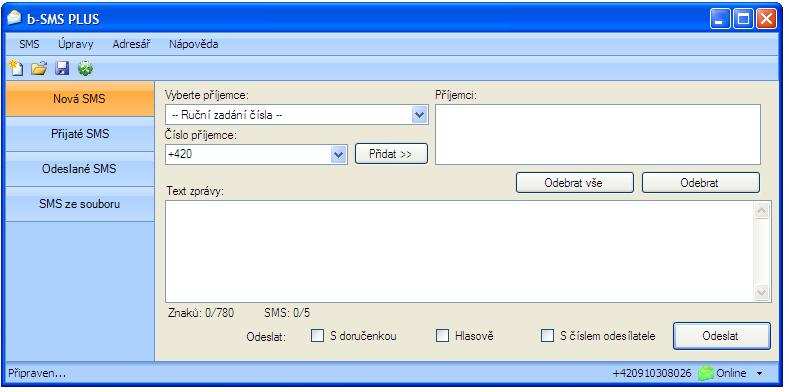
Task: Expand the Vyberte příjemce dropdown
Action: click(420, 115)
